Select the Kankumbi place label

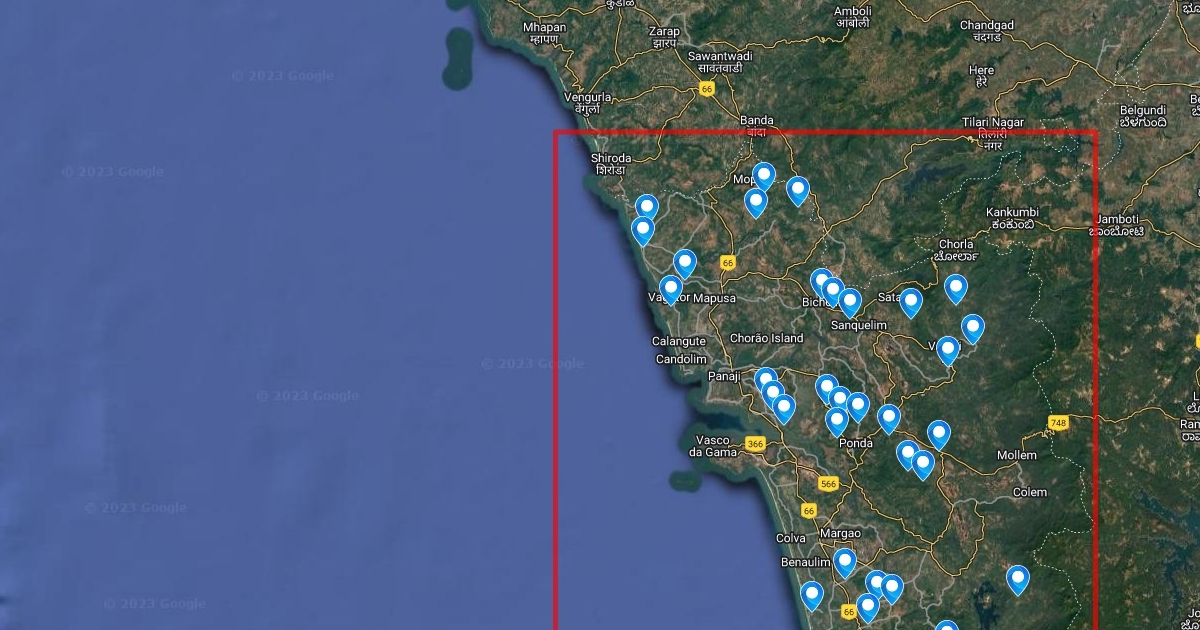point(1012,212)
